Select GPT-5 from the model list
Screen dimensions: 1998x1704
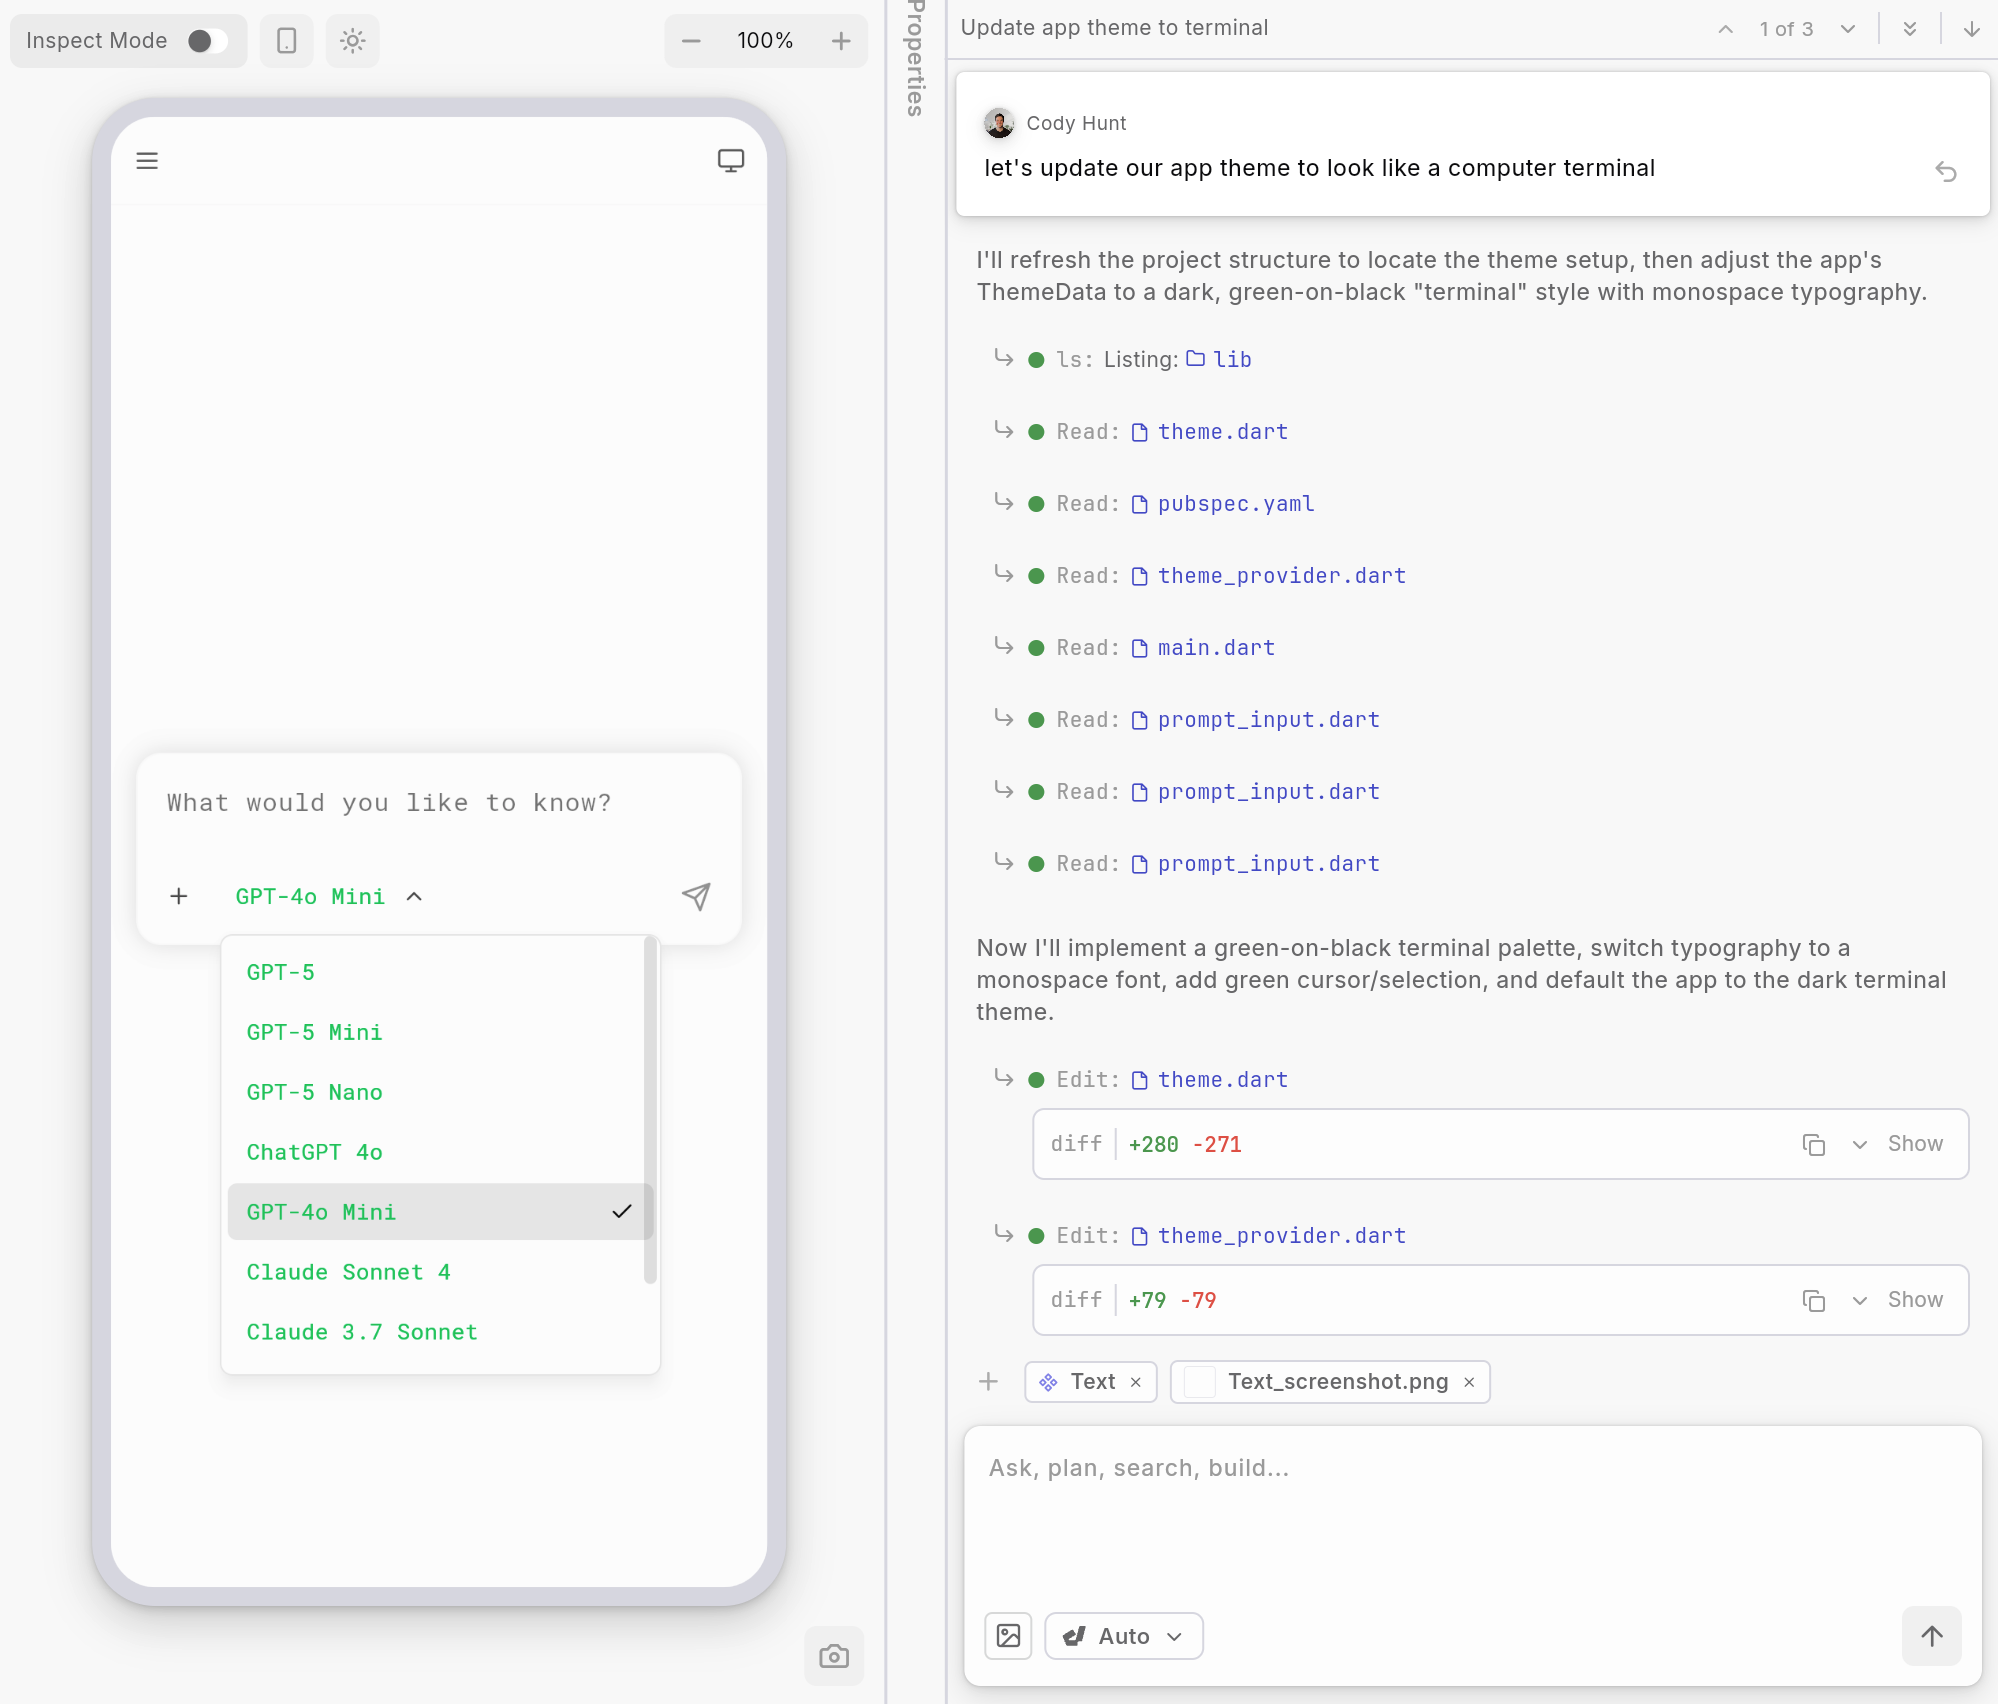tap(440, 972)
